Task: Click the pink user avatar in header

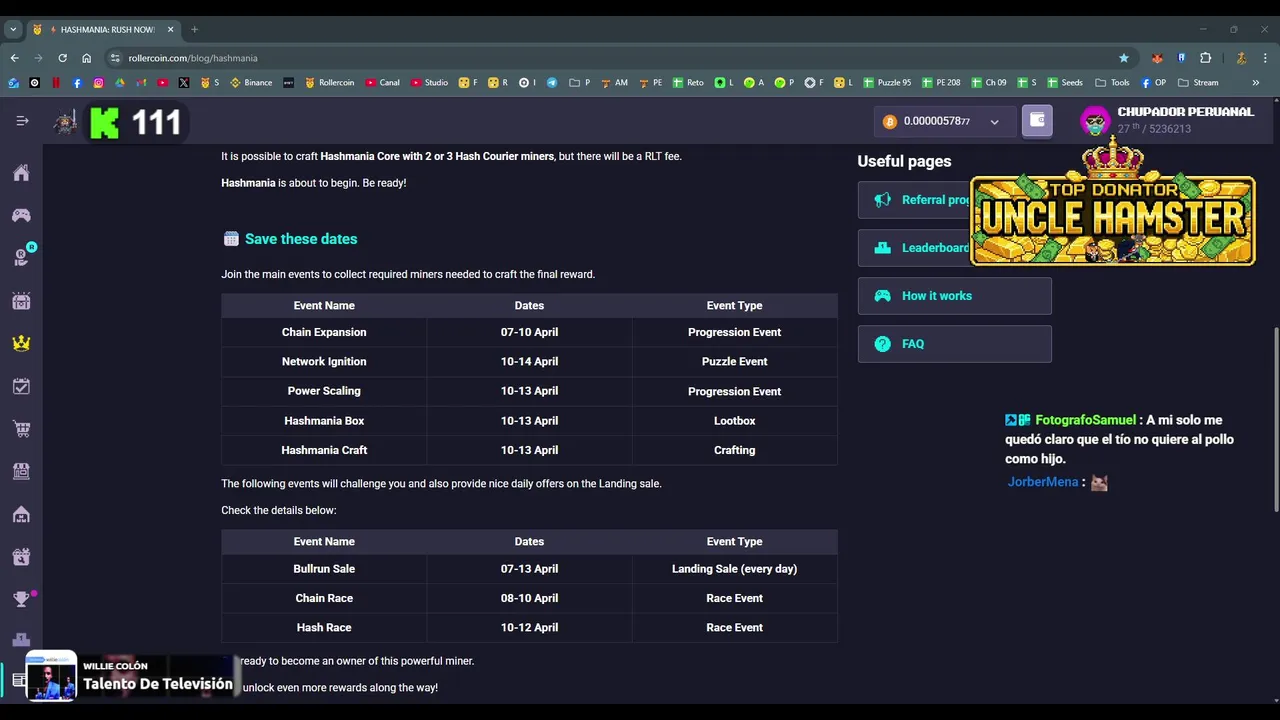Action: pos(1096,121)
